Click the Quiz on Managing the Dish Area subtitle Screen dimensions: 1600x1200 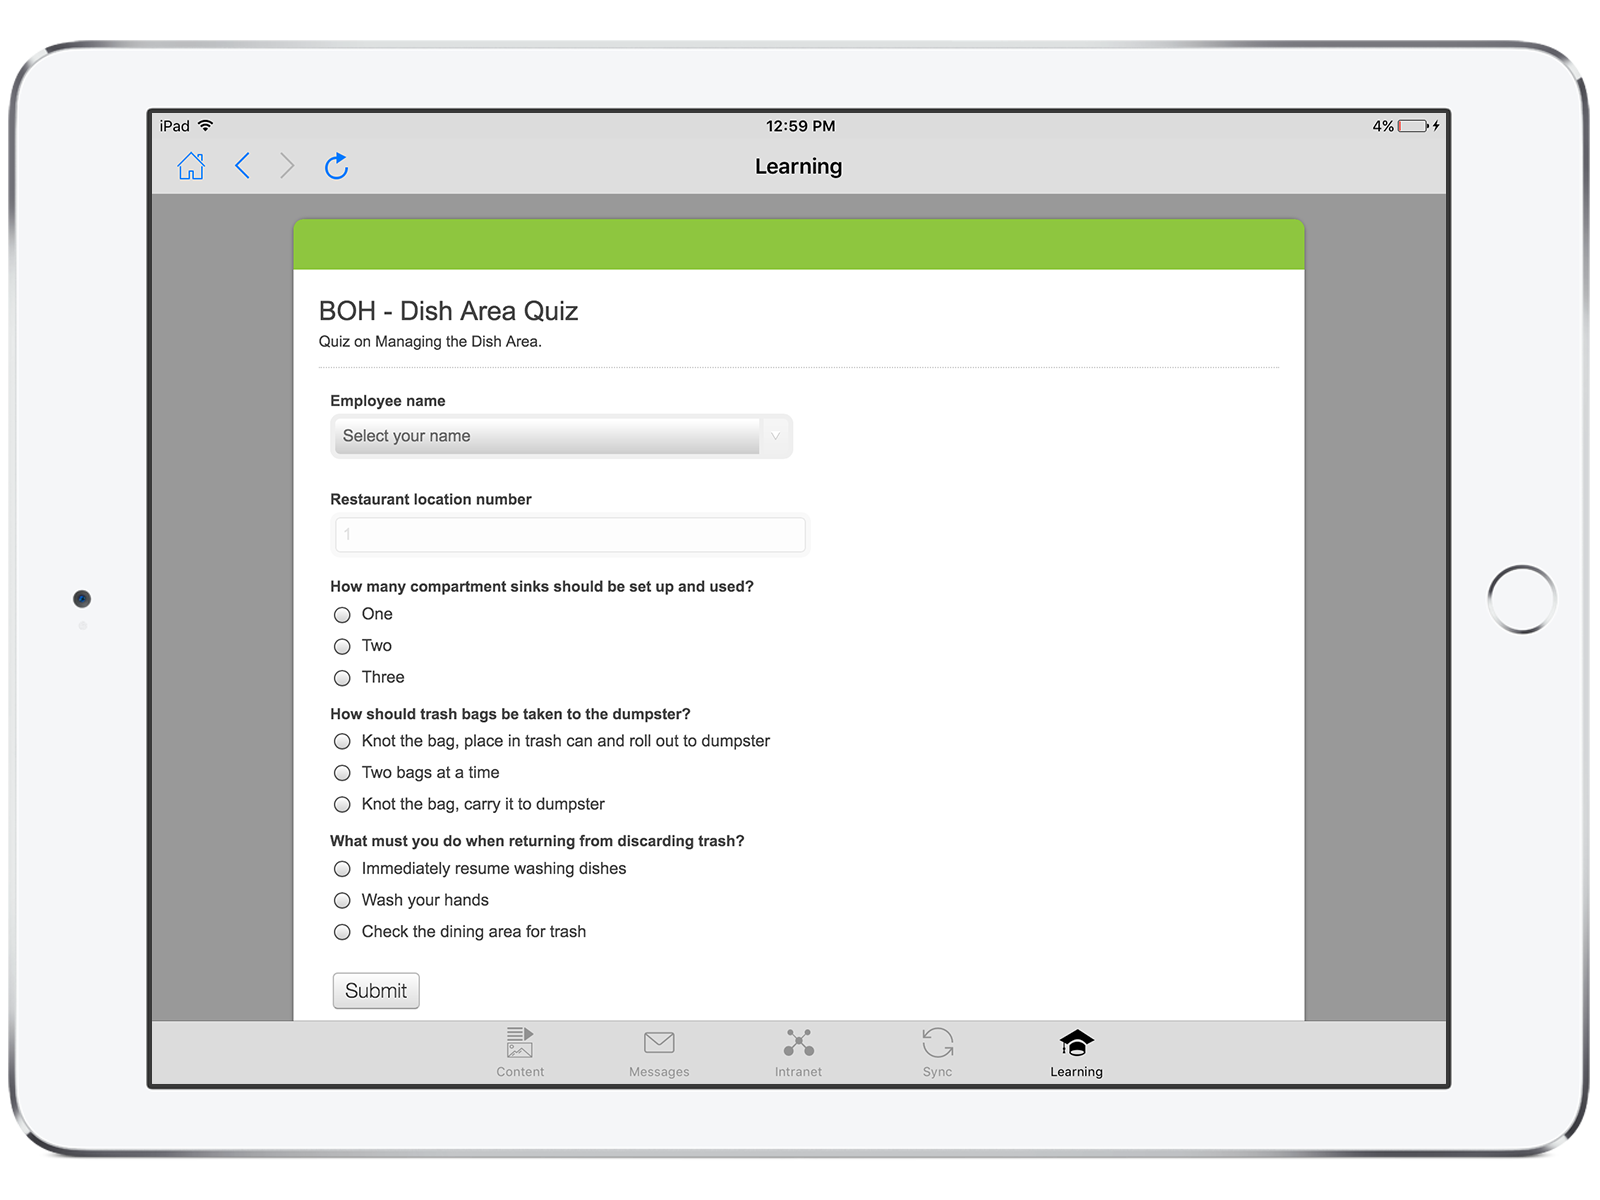tap(430, 342)
